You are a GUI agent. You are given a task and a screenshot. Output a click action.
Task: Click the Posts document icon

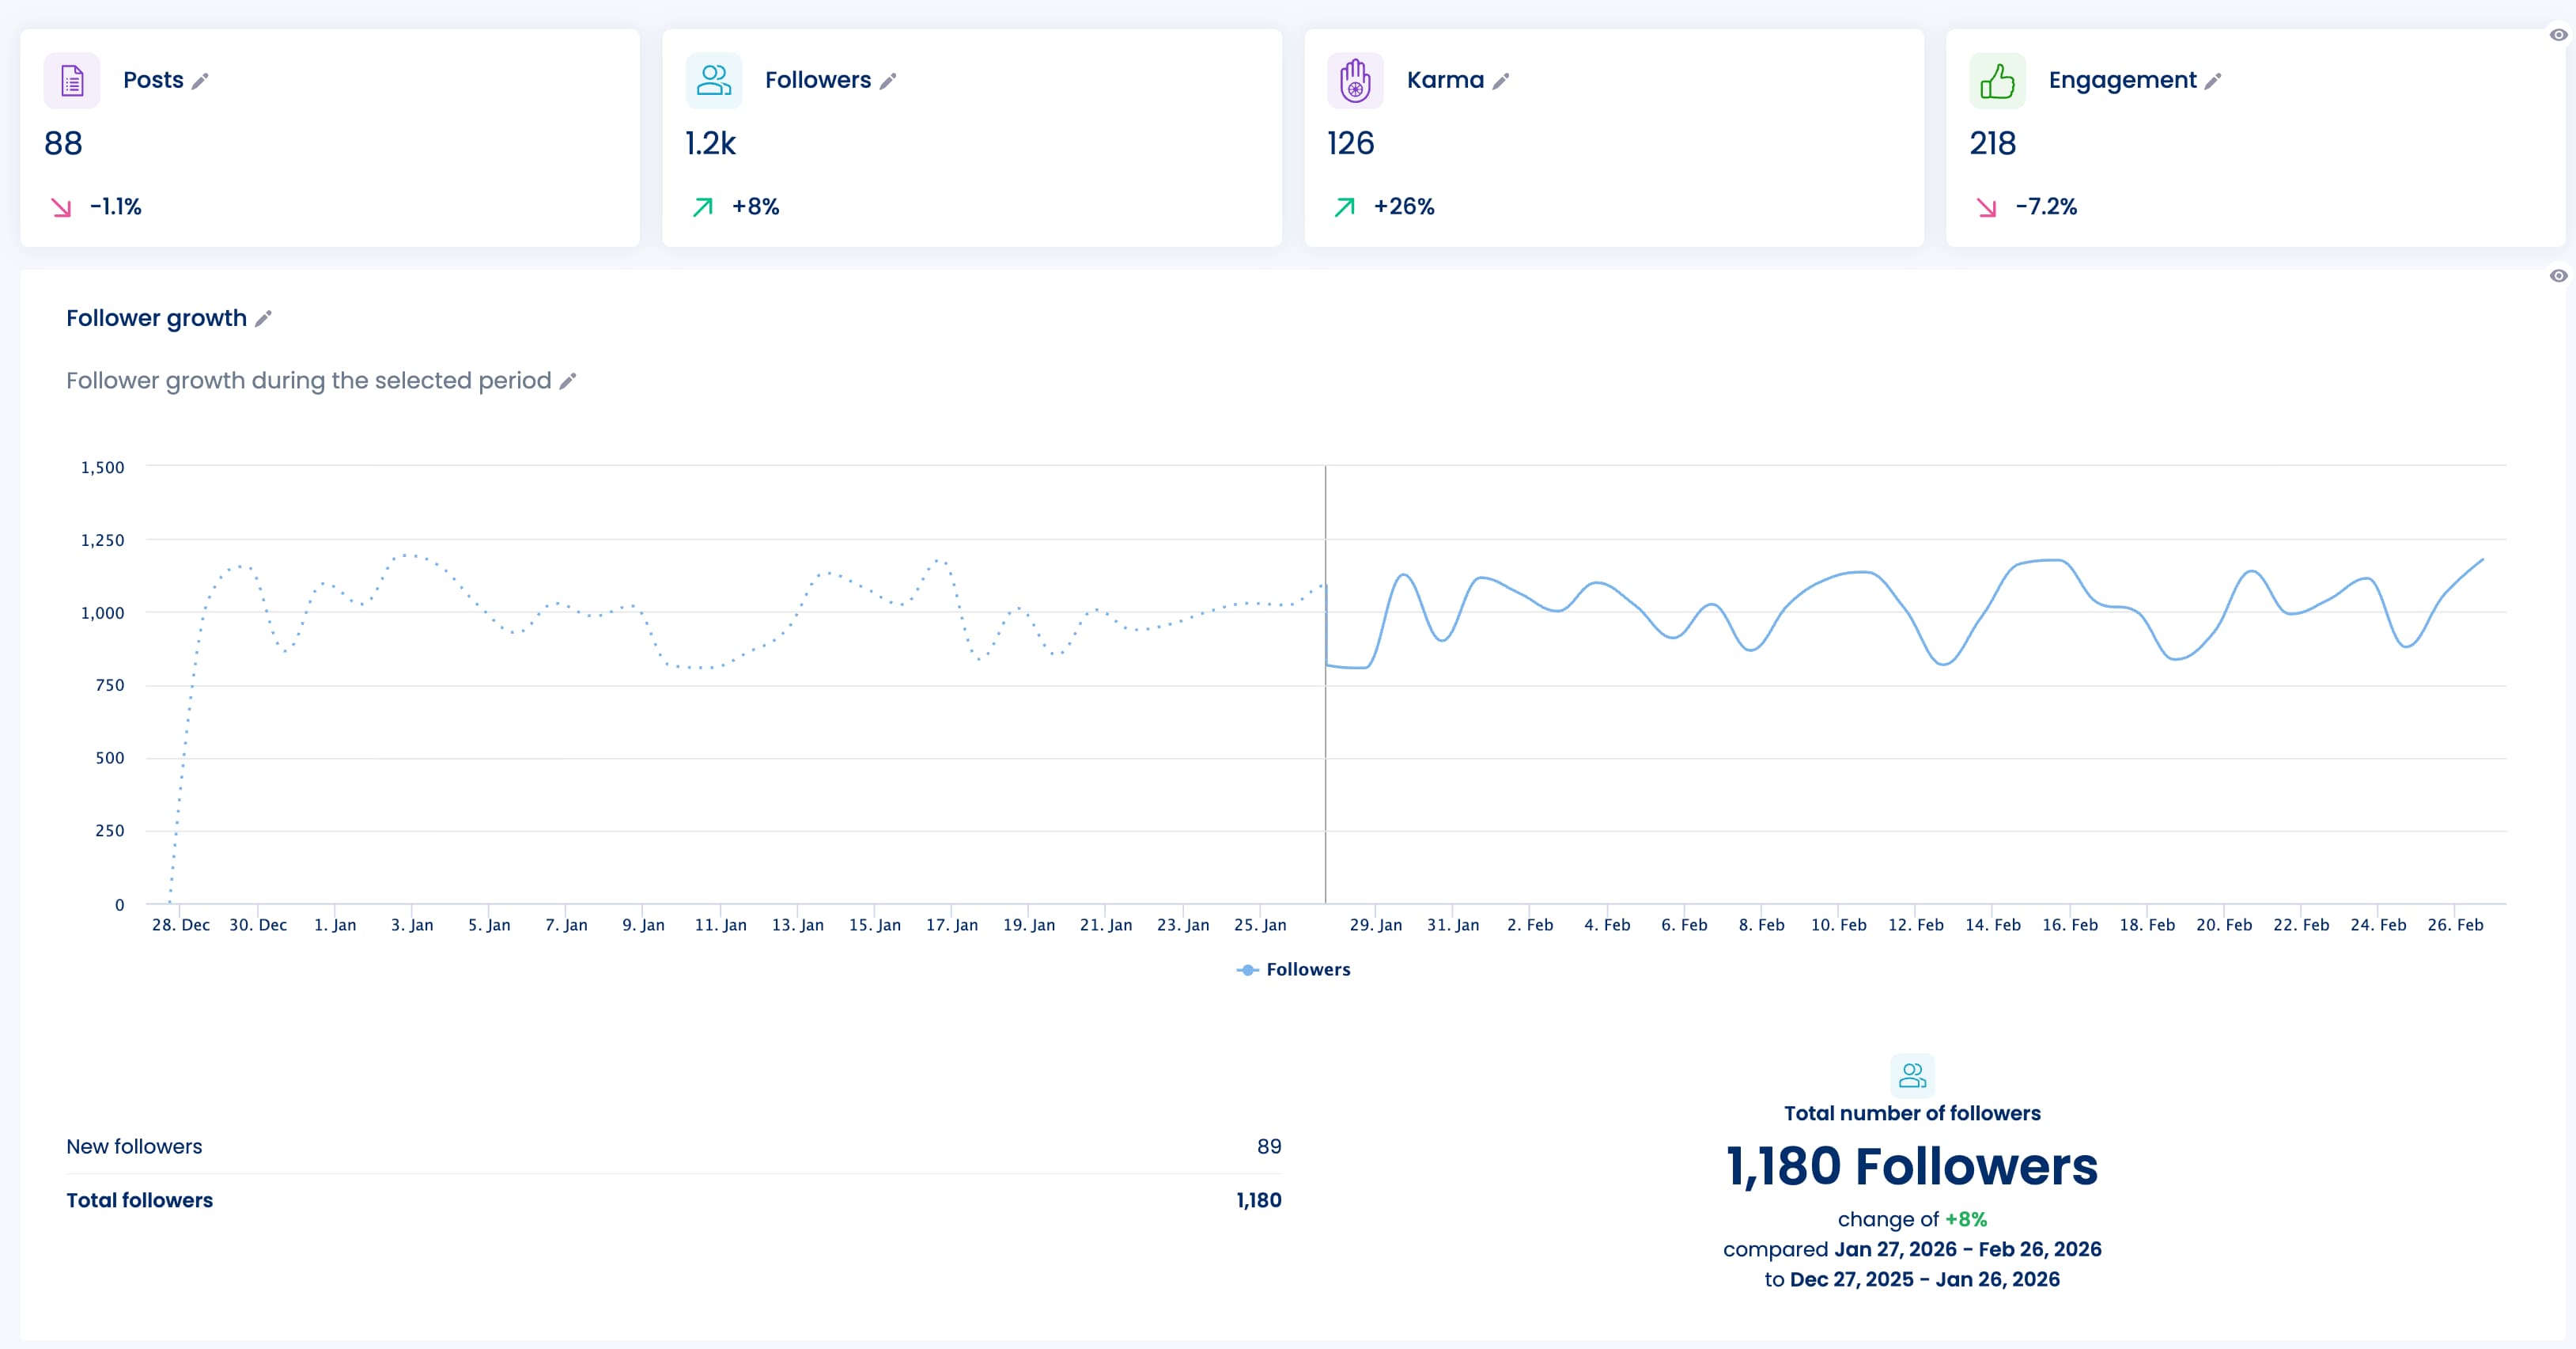tap(71, 80)
